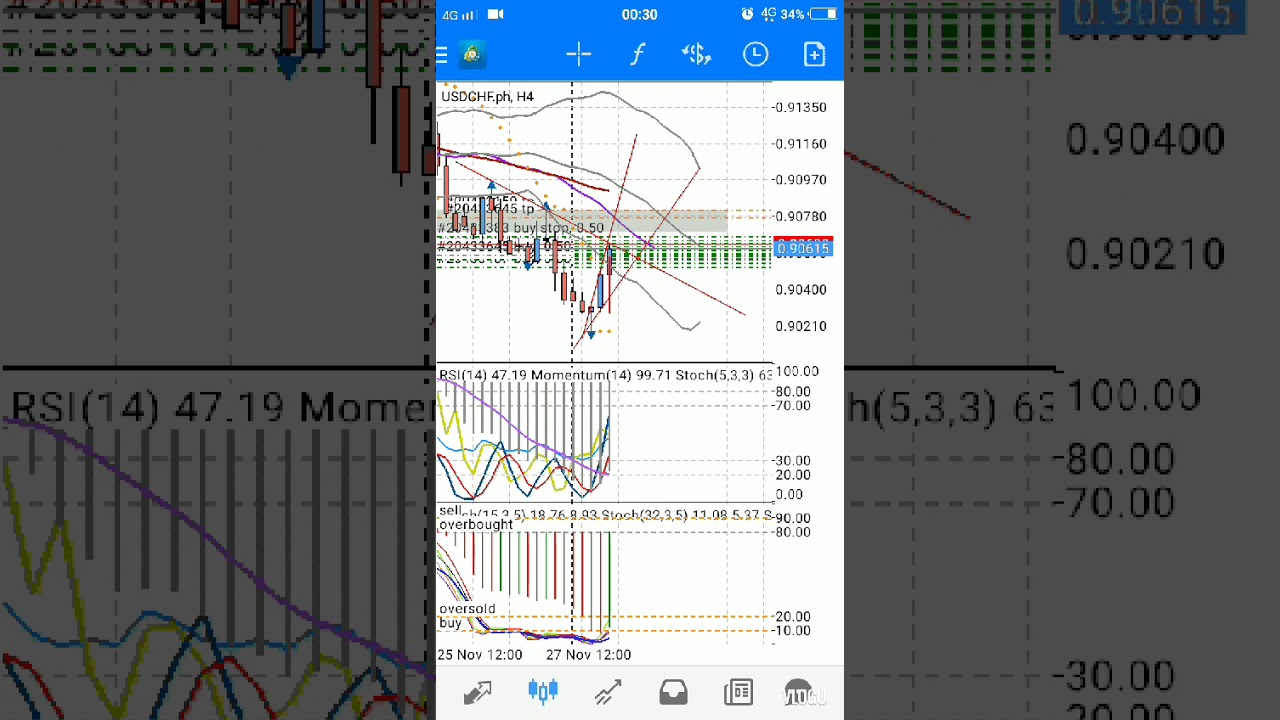The height and width of the screenshot is (720, 1280).
Task: Tap the sell overbought label
Action: pyautogui.click(x=476, y=517)
